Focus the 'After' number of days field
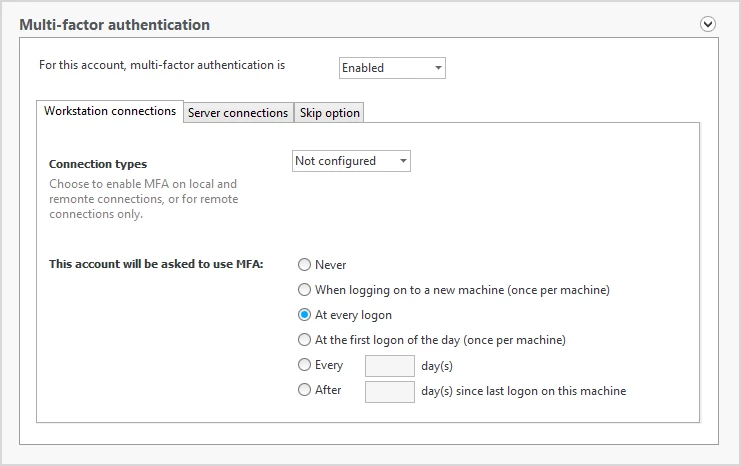 pos(390,391)
